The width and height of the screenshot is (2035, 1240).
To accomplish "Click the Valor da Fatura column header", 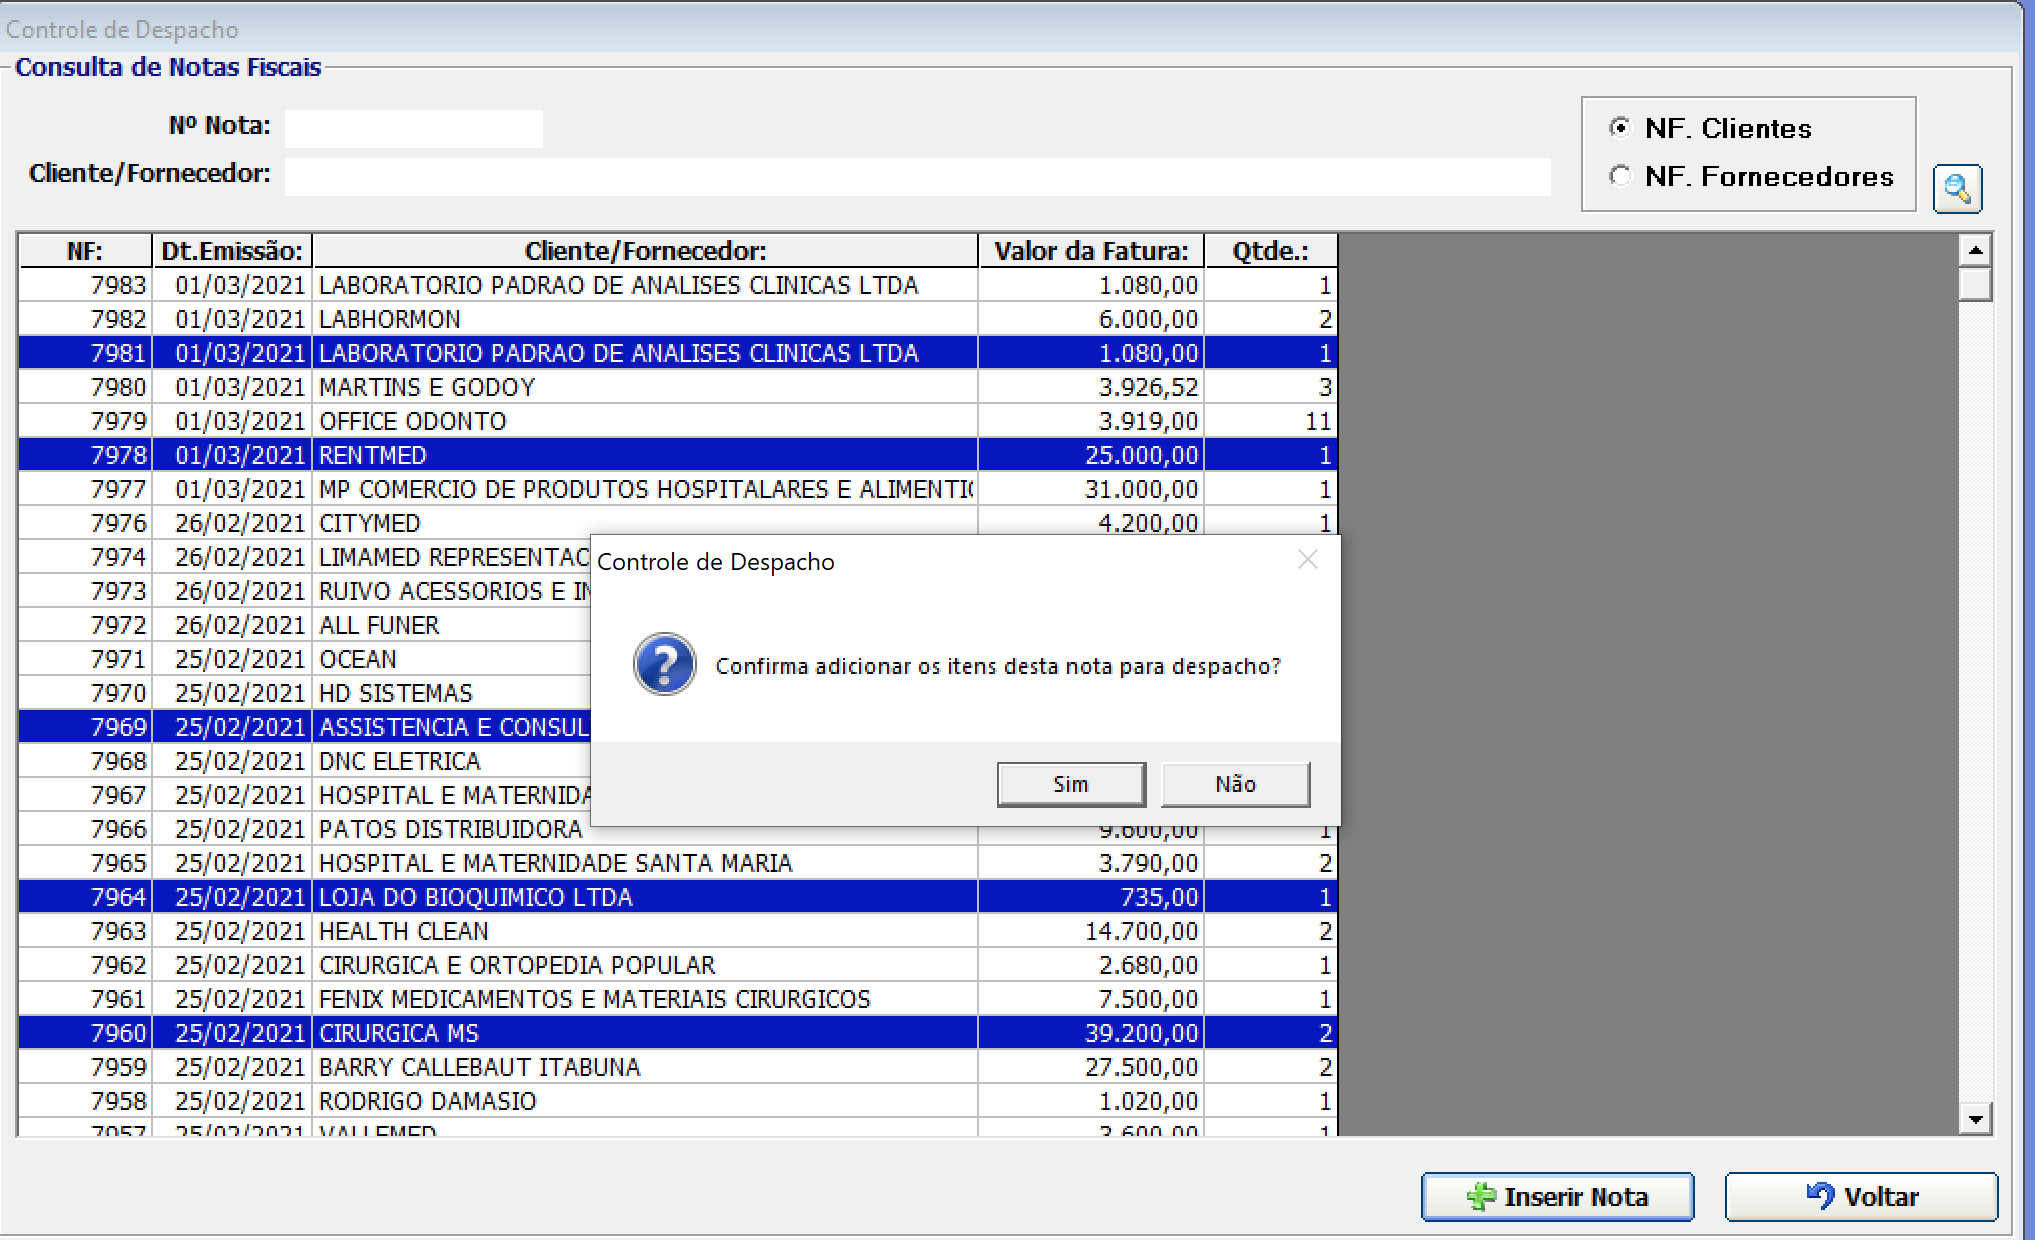I will [x=1090, y=251].
